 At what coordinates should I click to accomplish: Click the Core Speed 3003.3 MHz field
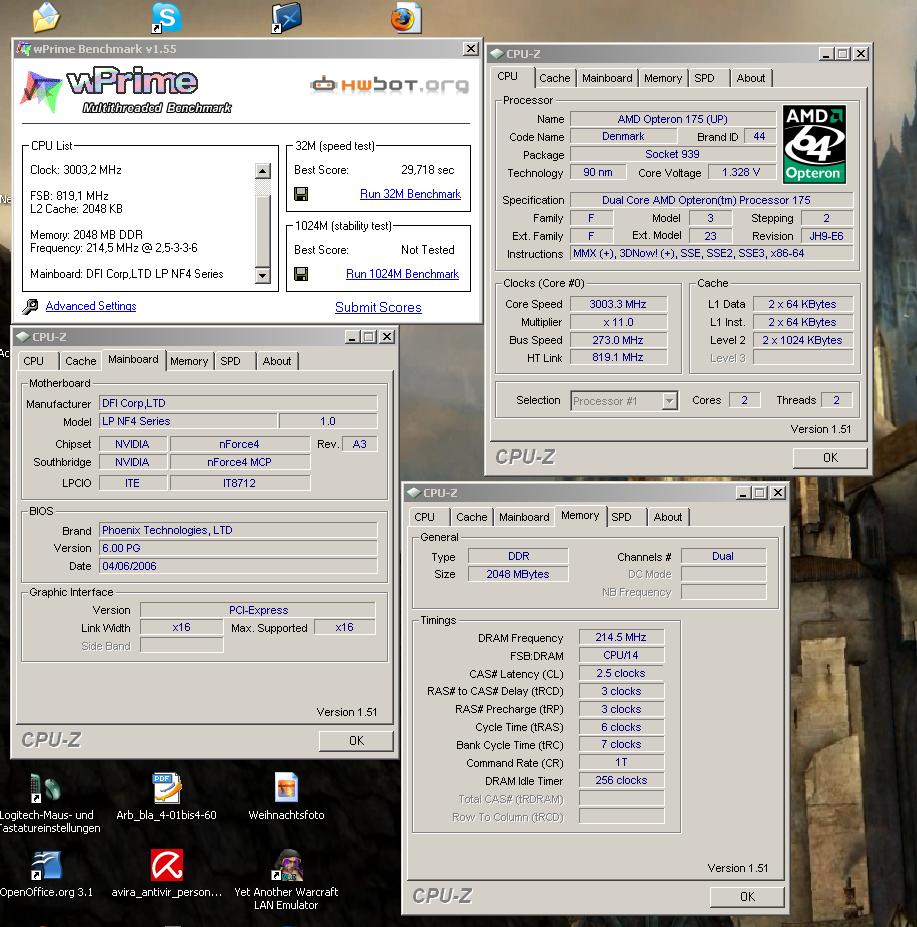(618, 304)
